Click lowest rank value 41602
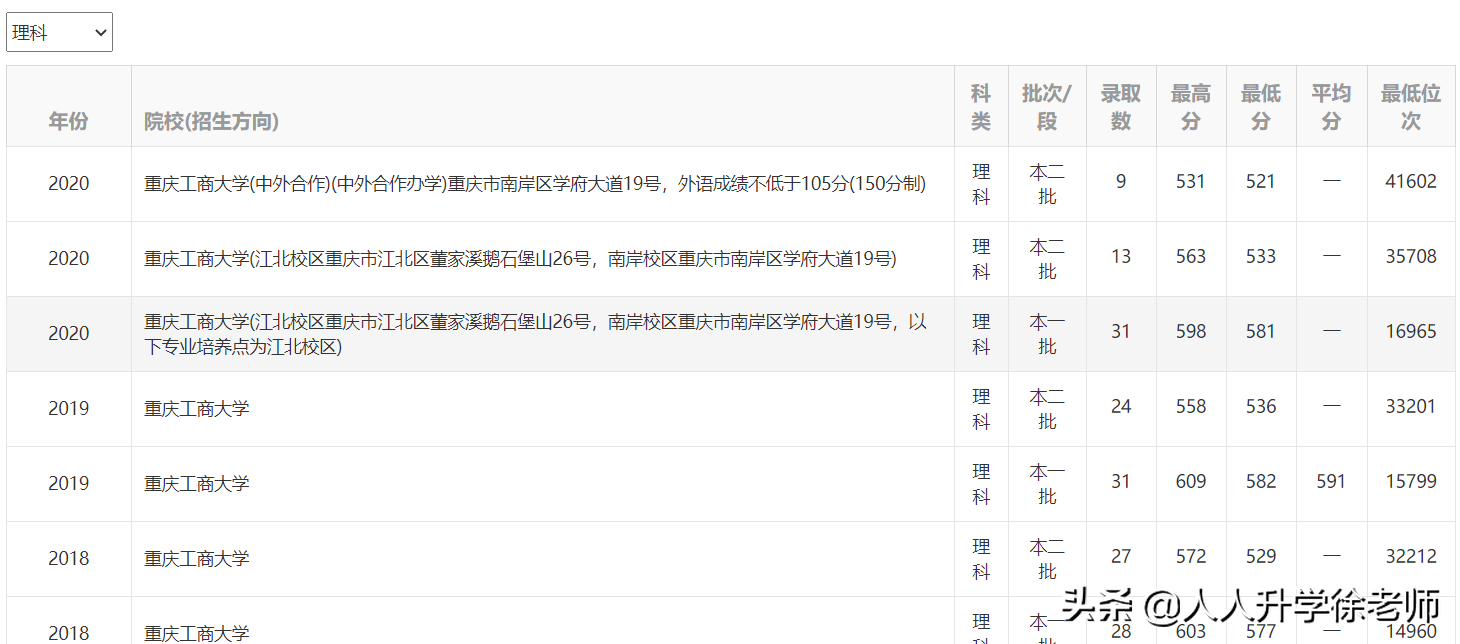 coord(1411,182)
